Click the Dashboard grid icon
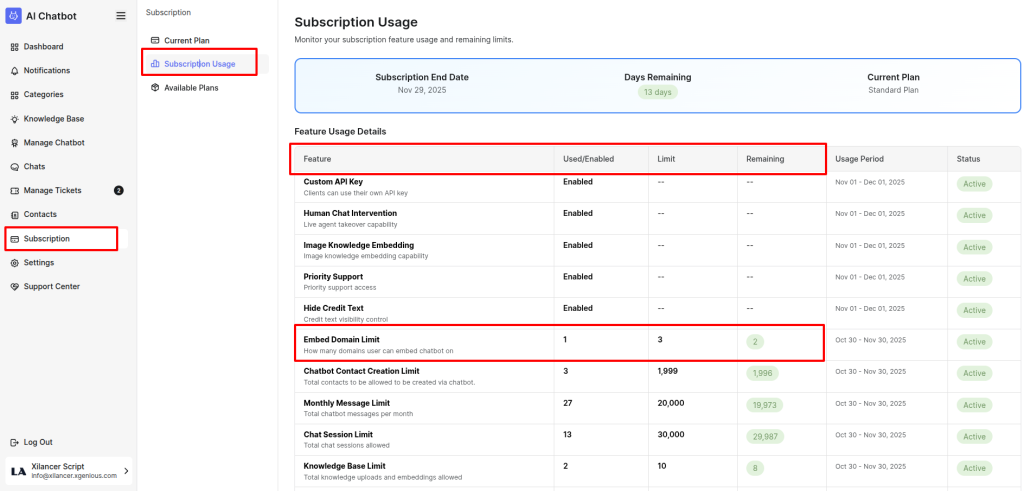This screenshot has height=491, width=1024. click(x=14, y=47)
